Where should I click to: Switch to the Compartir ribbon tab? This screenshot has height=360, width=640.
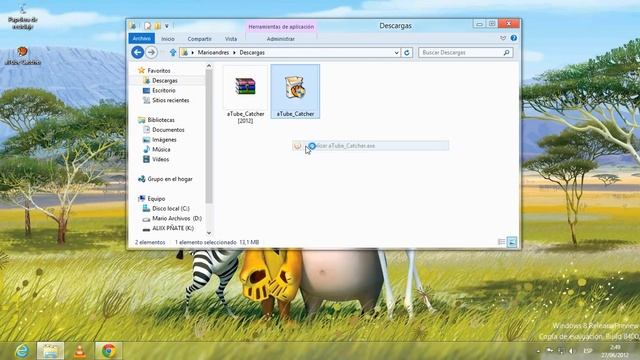199,39
